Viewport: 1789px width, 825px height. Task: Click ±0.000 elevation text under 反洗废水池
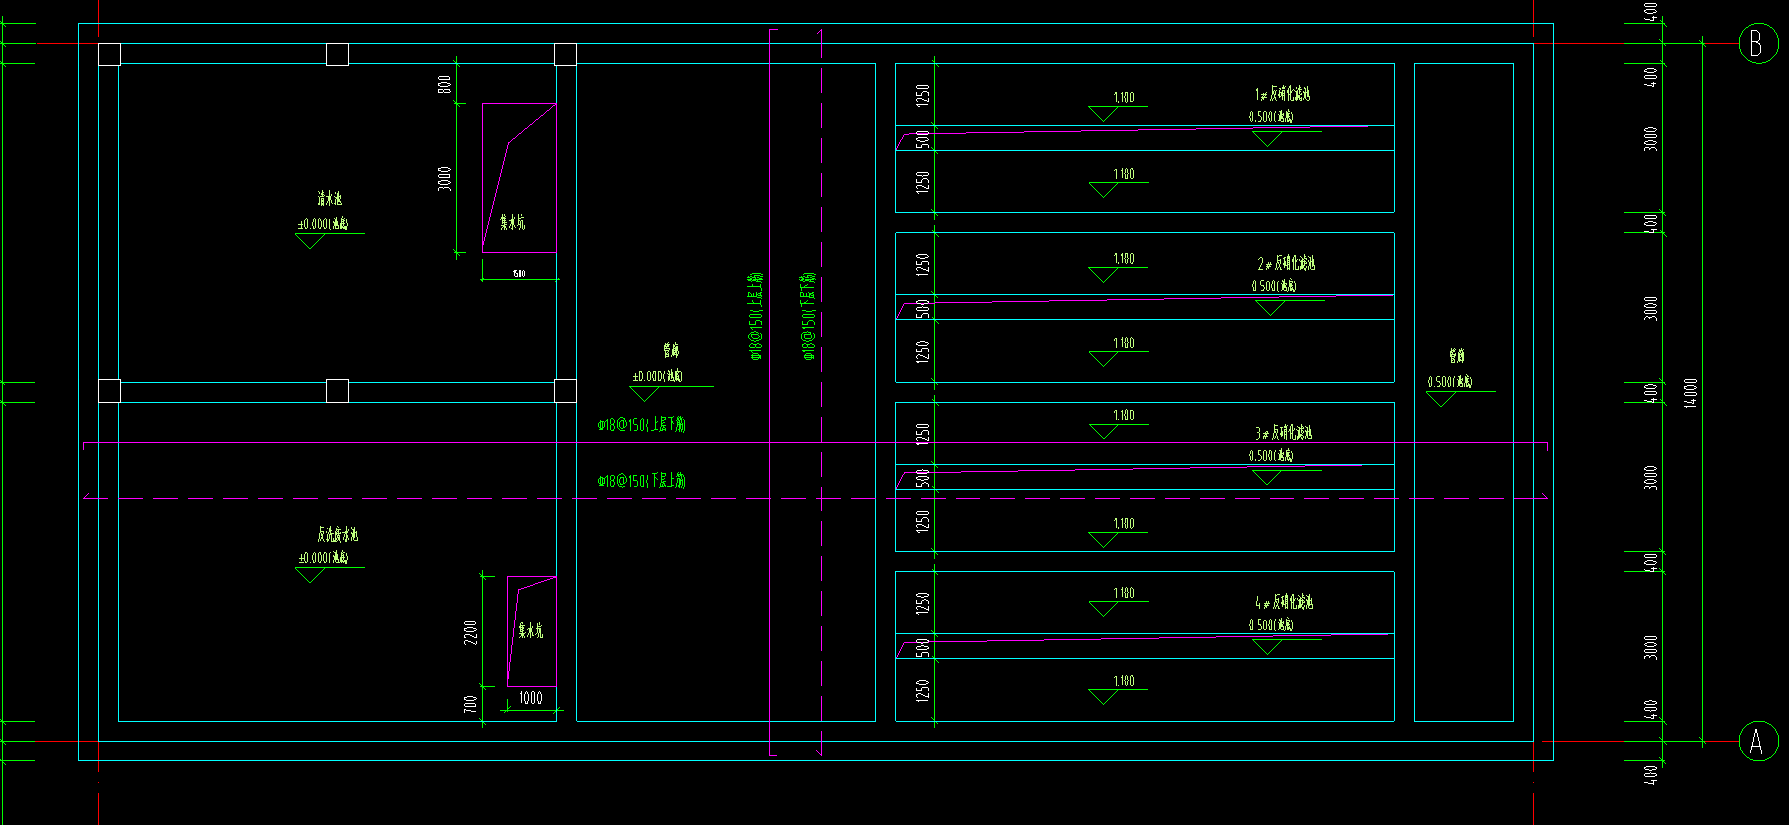click(323, 558)
